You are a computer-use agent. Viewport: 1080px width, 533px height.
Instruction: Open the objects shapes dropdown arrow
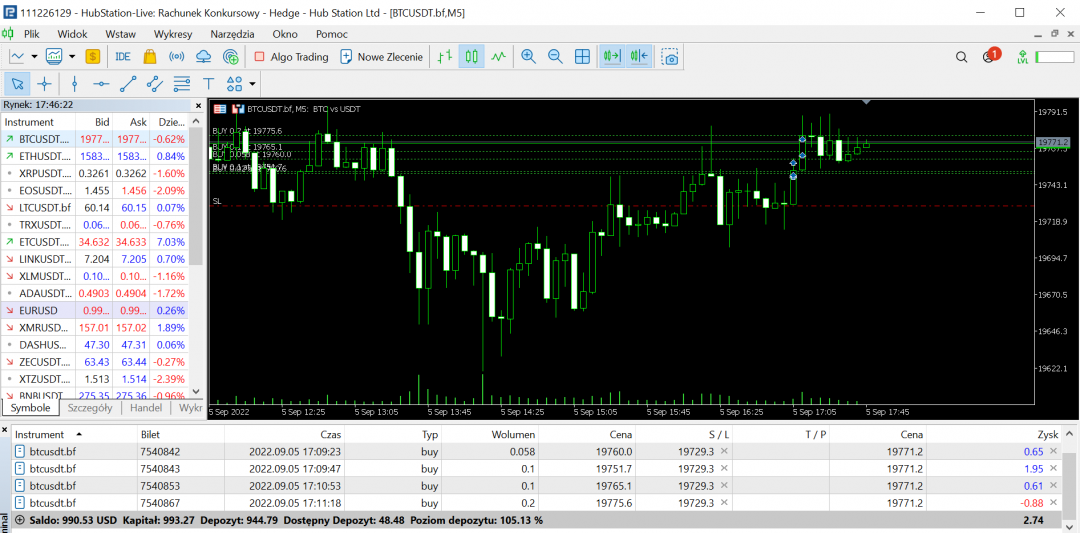[253, 84]
